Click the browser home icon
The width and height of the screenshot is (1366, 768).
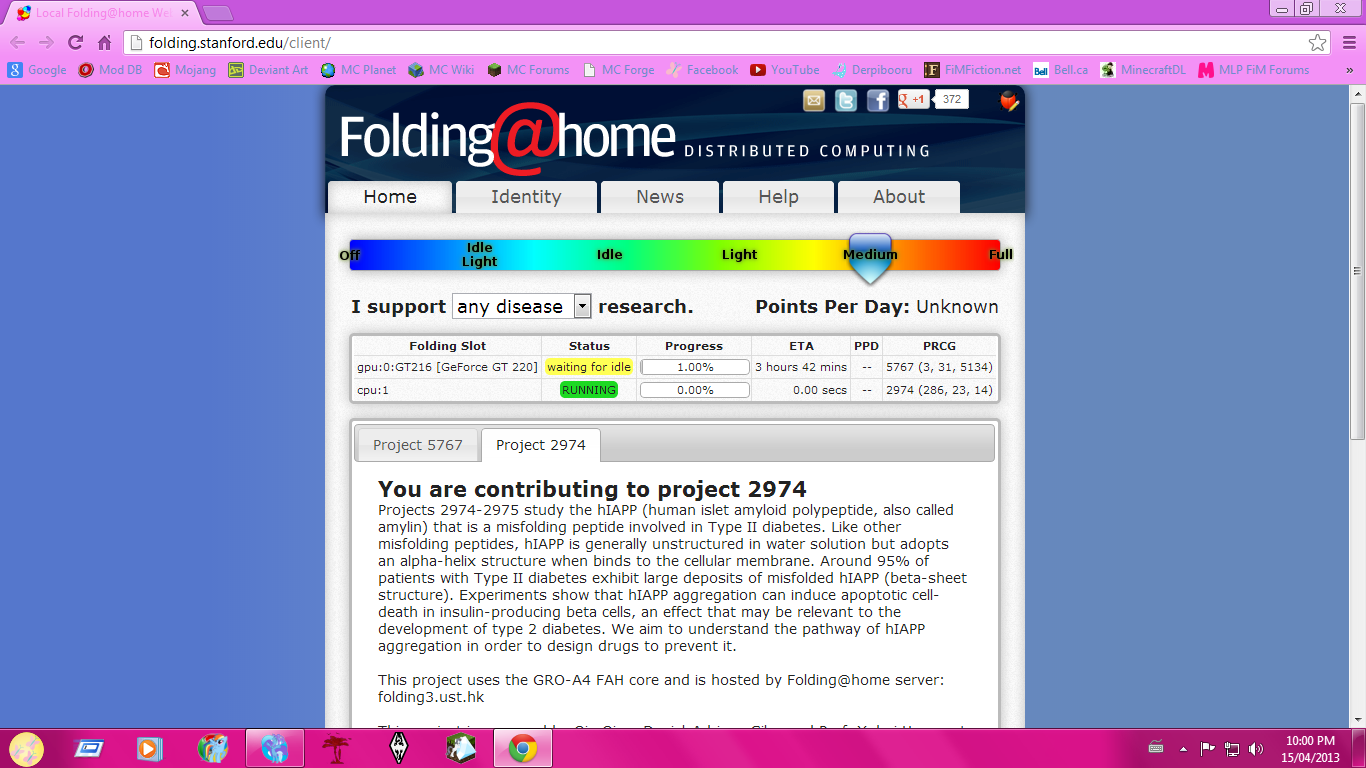point(104,43)
